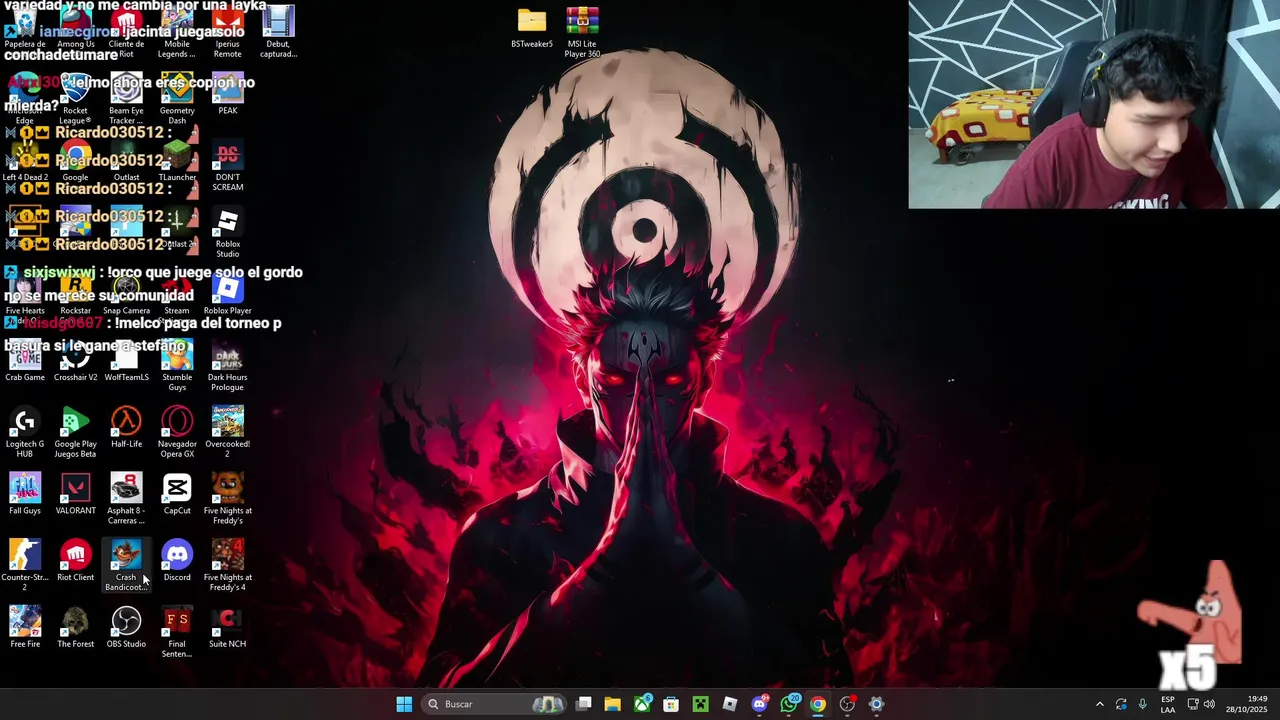This screenshot has width=1280, height=720.
Task: Open WhatsApp from the taskbar
Action: coord(788,704)
